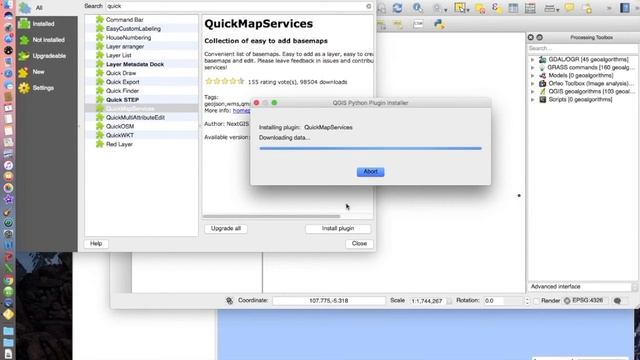Toggle the Render checkbox

536,301
